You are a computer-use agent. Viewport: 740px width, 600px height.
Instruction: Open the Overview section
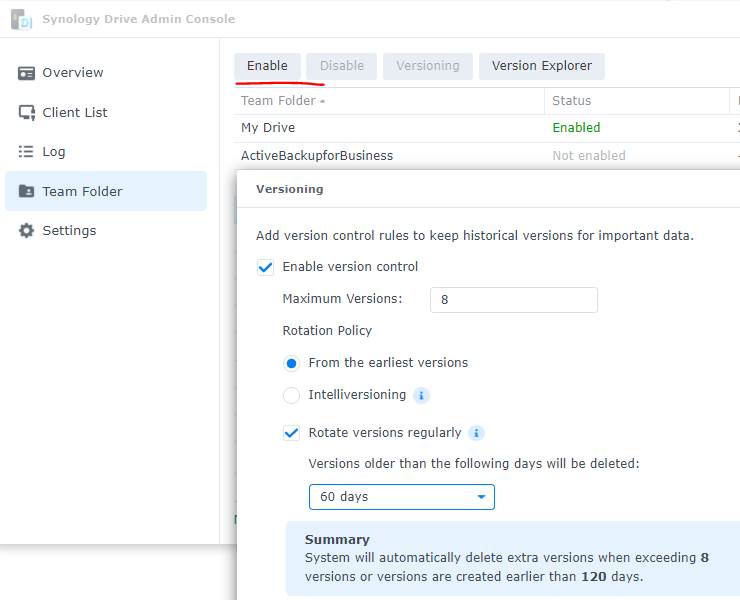106,73
